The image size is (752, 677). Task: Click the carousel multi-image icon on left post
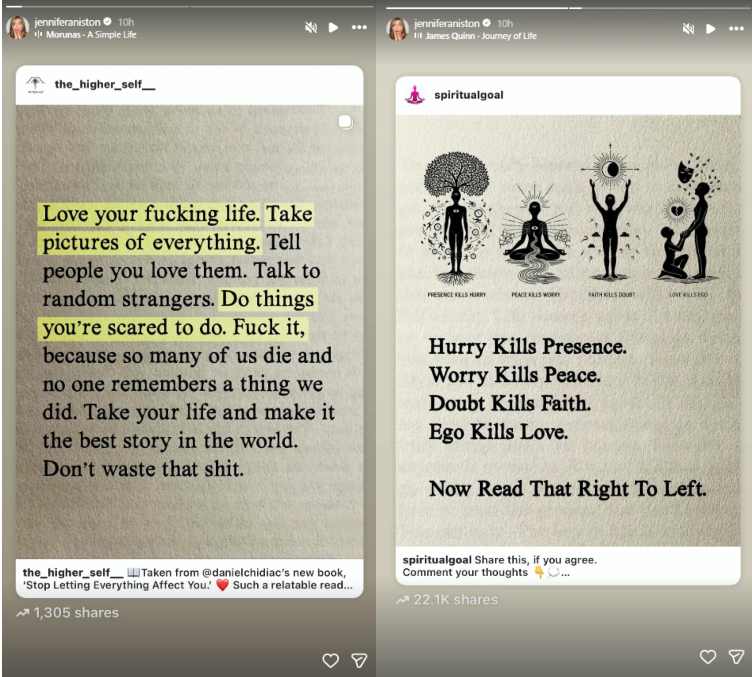tap(345, 122)
